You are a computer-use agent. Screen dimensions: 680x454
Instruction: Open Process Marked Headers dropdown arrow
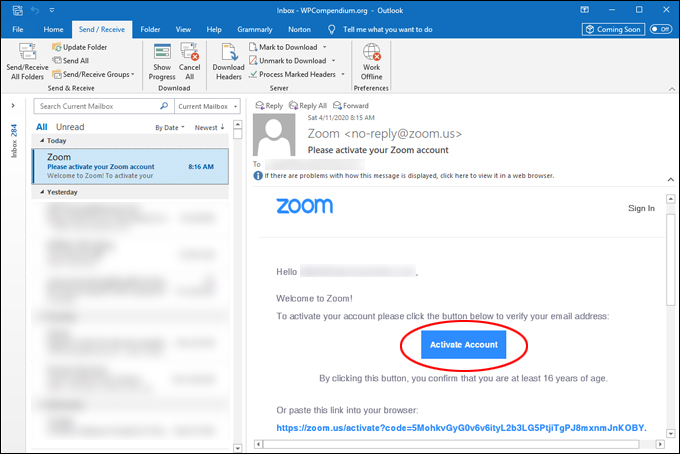coord(343,74)
